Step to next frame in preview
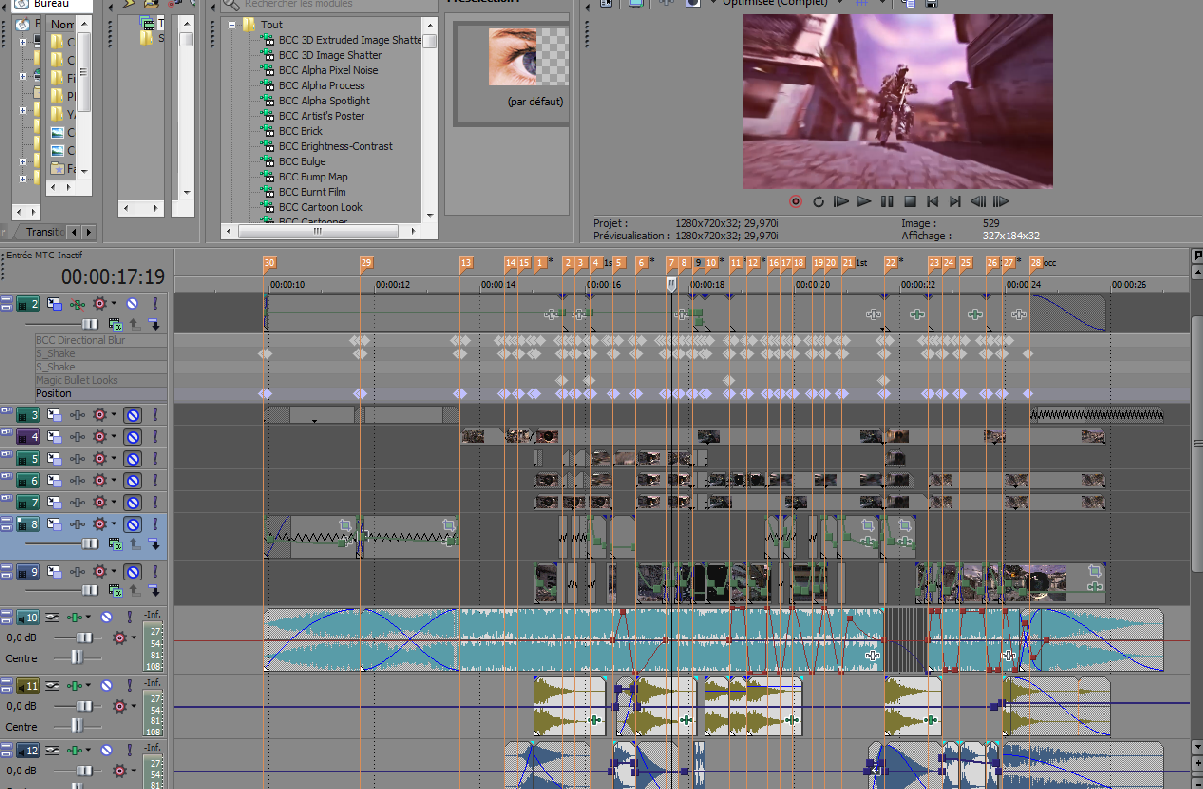The width and height of the screenshot is (1203, 789). click(1001, 201)
